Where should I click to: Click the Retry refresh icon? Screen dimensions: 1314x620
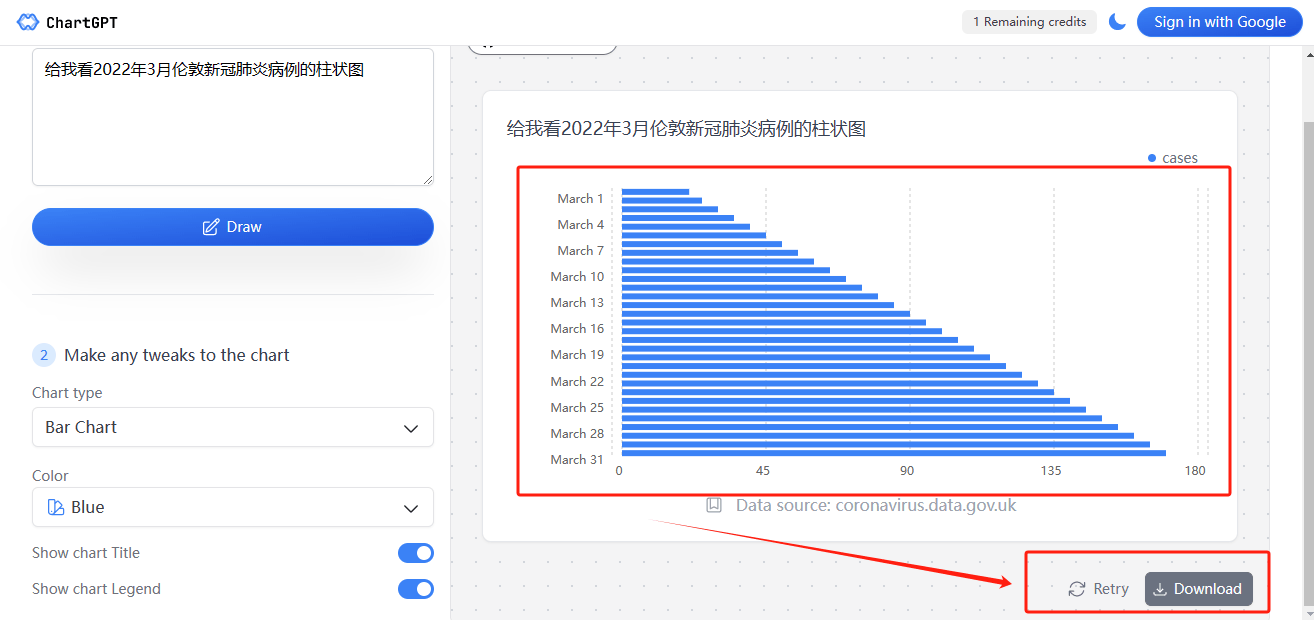(1077, 589)
